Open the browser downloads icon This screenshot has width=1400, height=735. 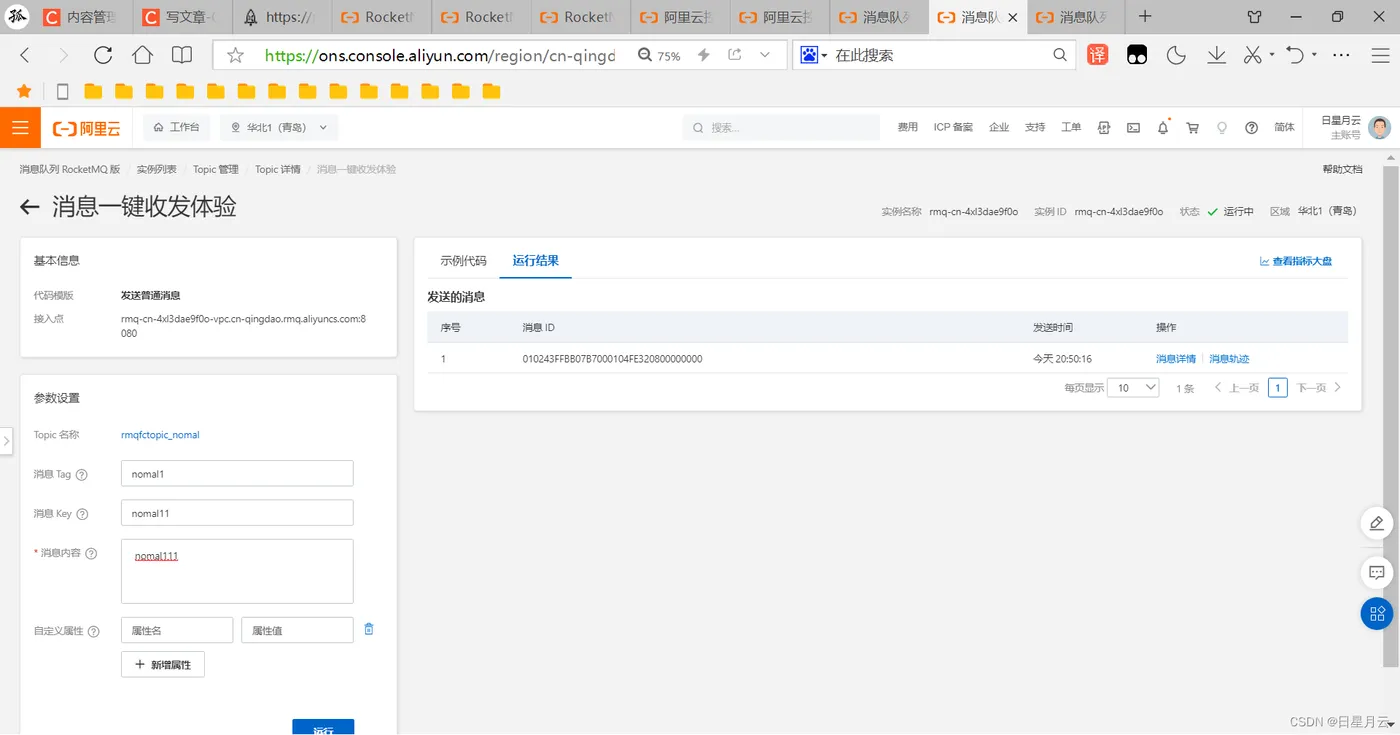pos(1216,55)
